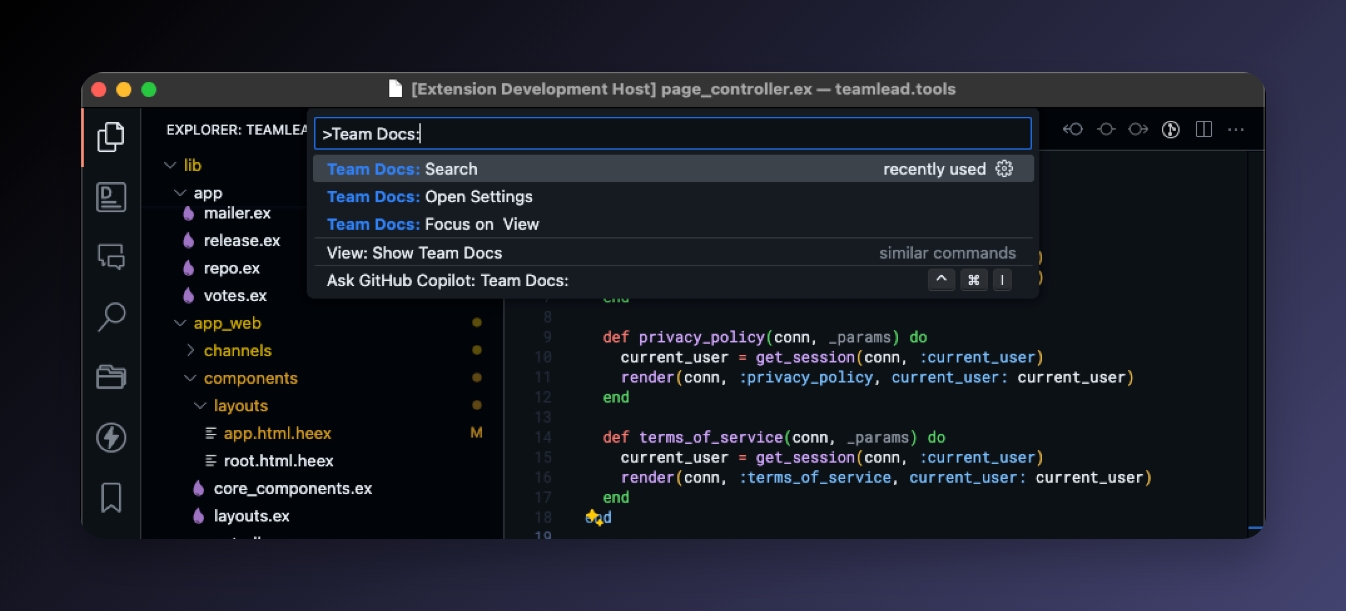Open the modified app.html.heex file
1346x611 pixels.
tap(277, 433)
